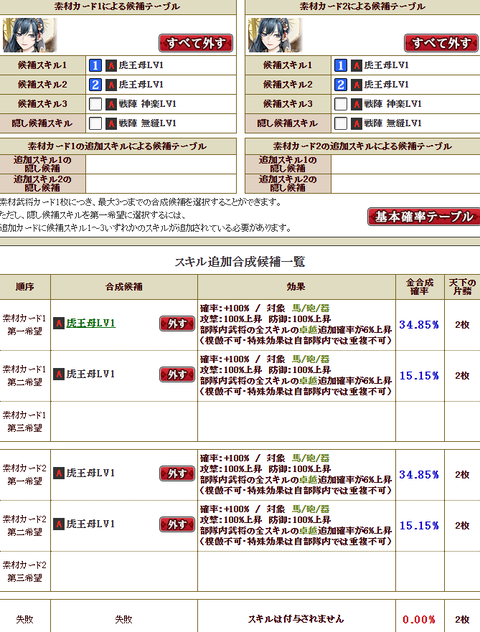
Task: Remove card 1 first choice with 外す
Action: [x=177, y=324]
